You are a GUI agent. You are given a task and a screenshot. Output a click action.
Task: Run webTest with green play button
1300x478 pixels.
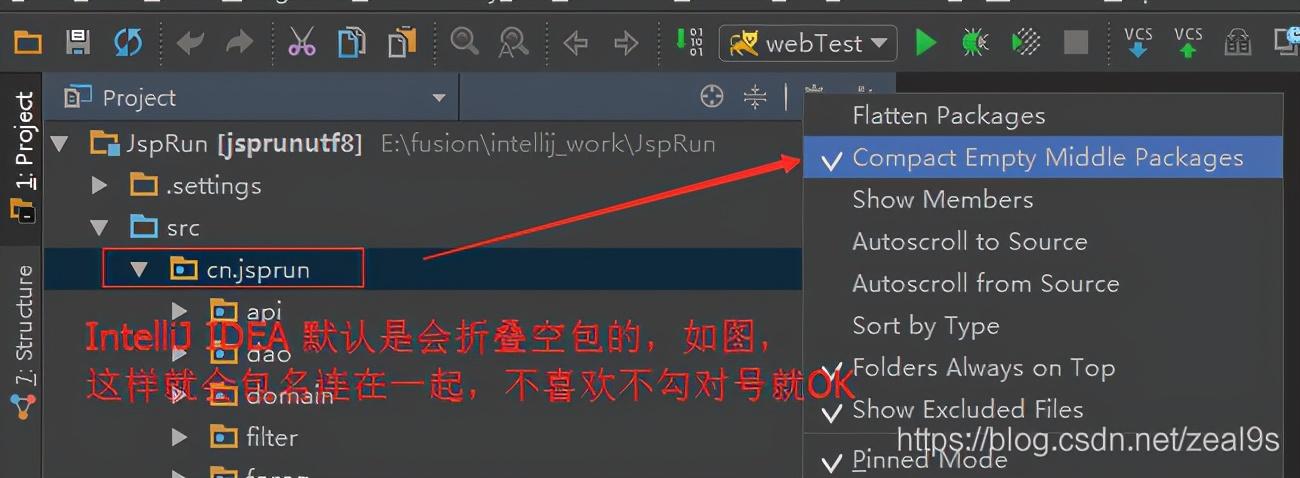pyautogui.click(x=926, y=43)
